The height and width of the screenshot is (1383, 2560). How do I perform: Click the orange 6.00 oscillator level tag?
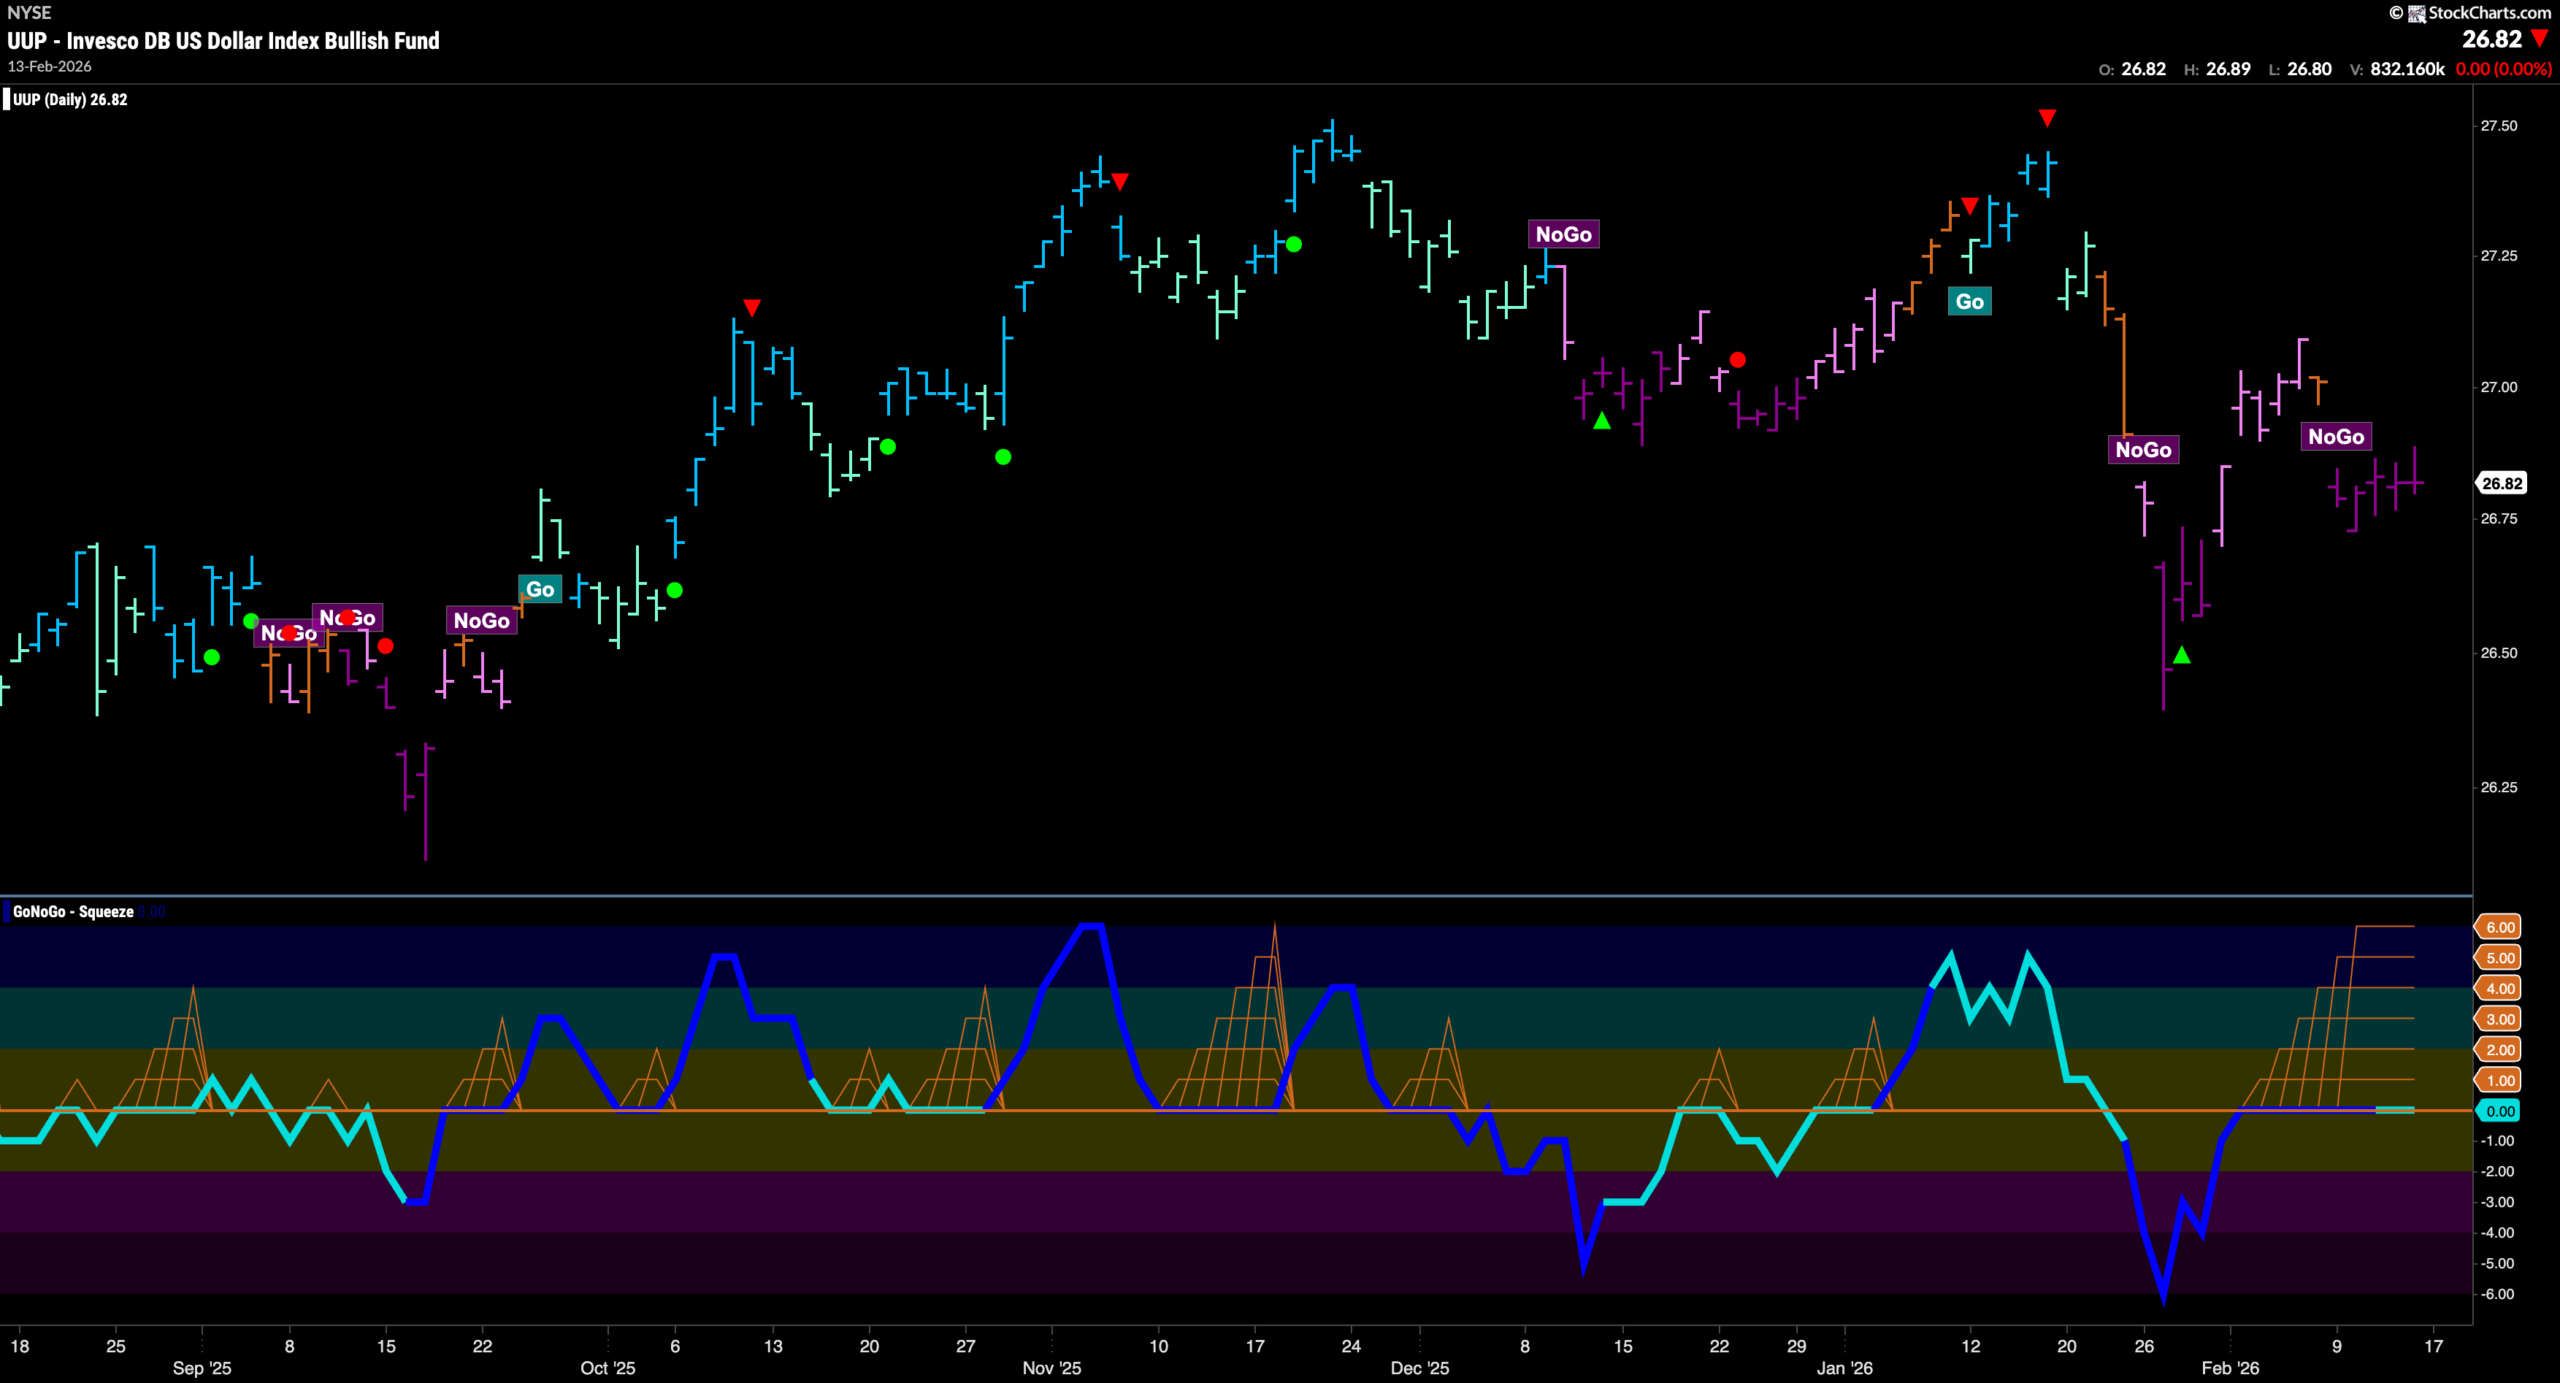click(x=2498, y=927)
